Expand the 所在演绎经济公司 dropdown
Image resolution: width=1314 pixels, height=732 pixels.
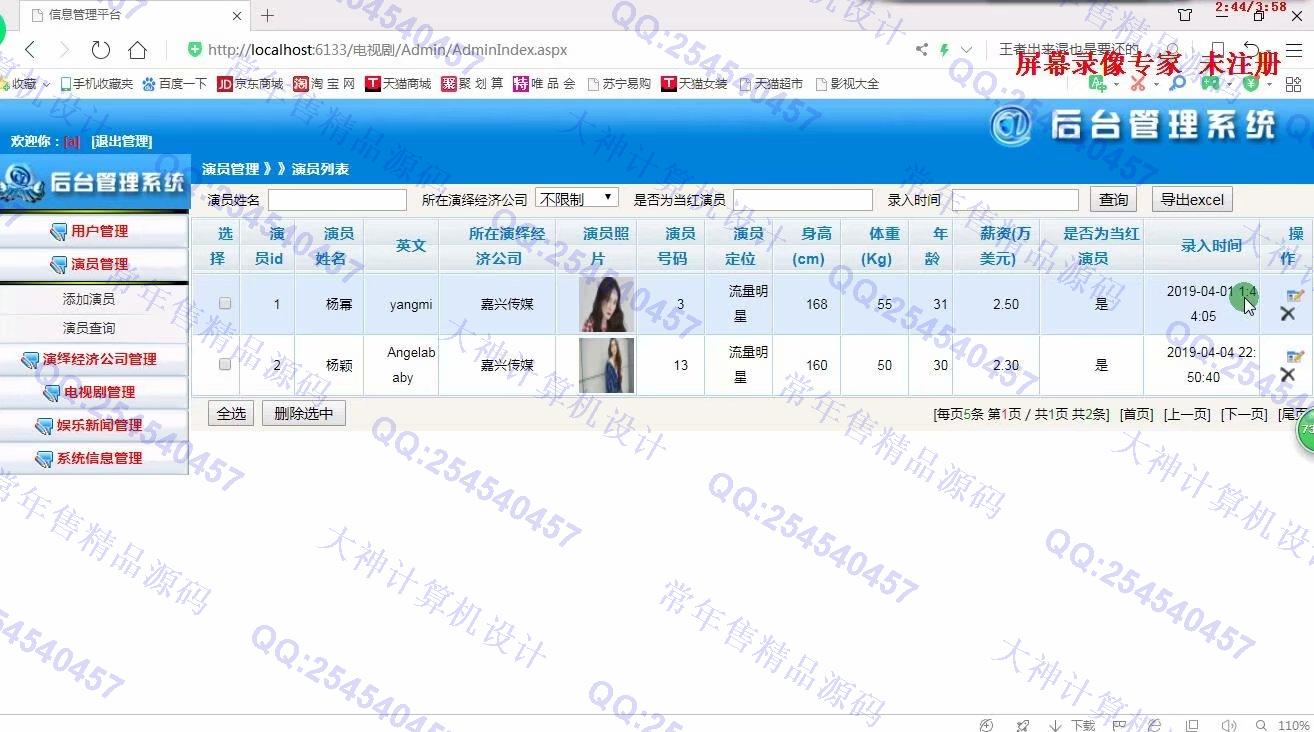(577, 199)
